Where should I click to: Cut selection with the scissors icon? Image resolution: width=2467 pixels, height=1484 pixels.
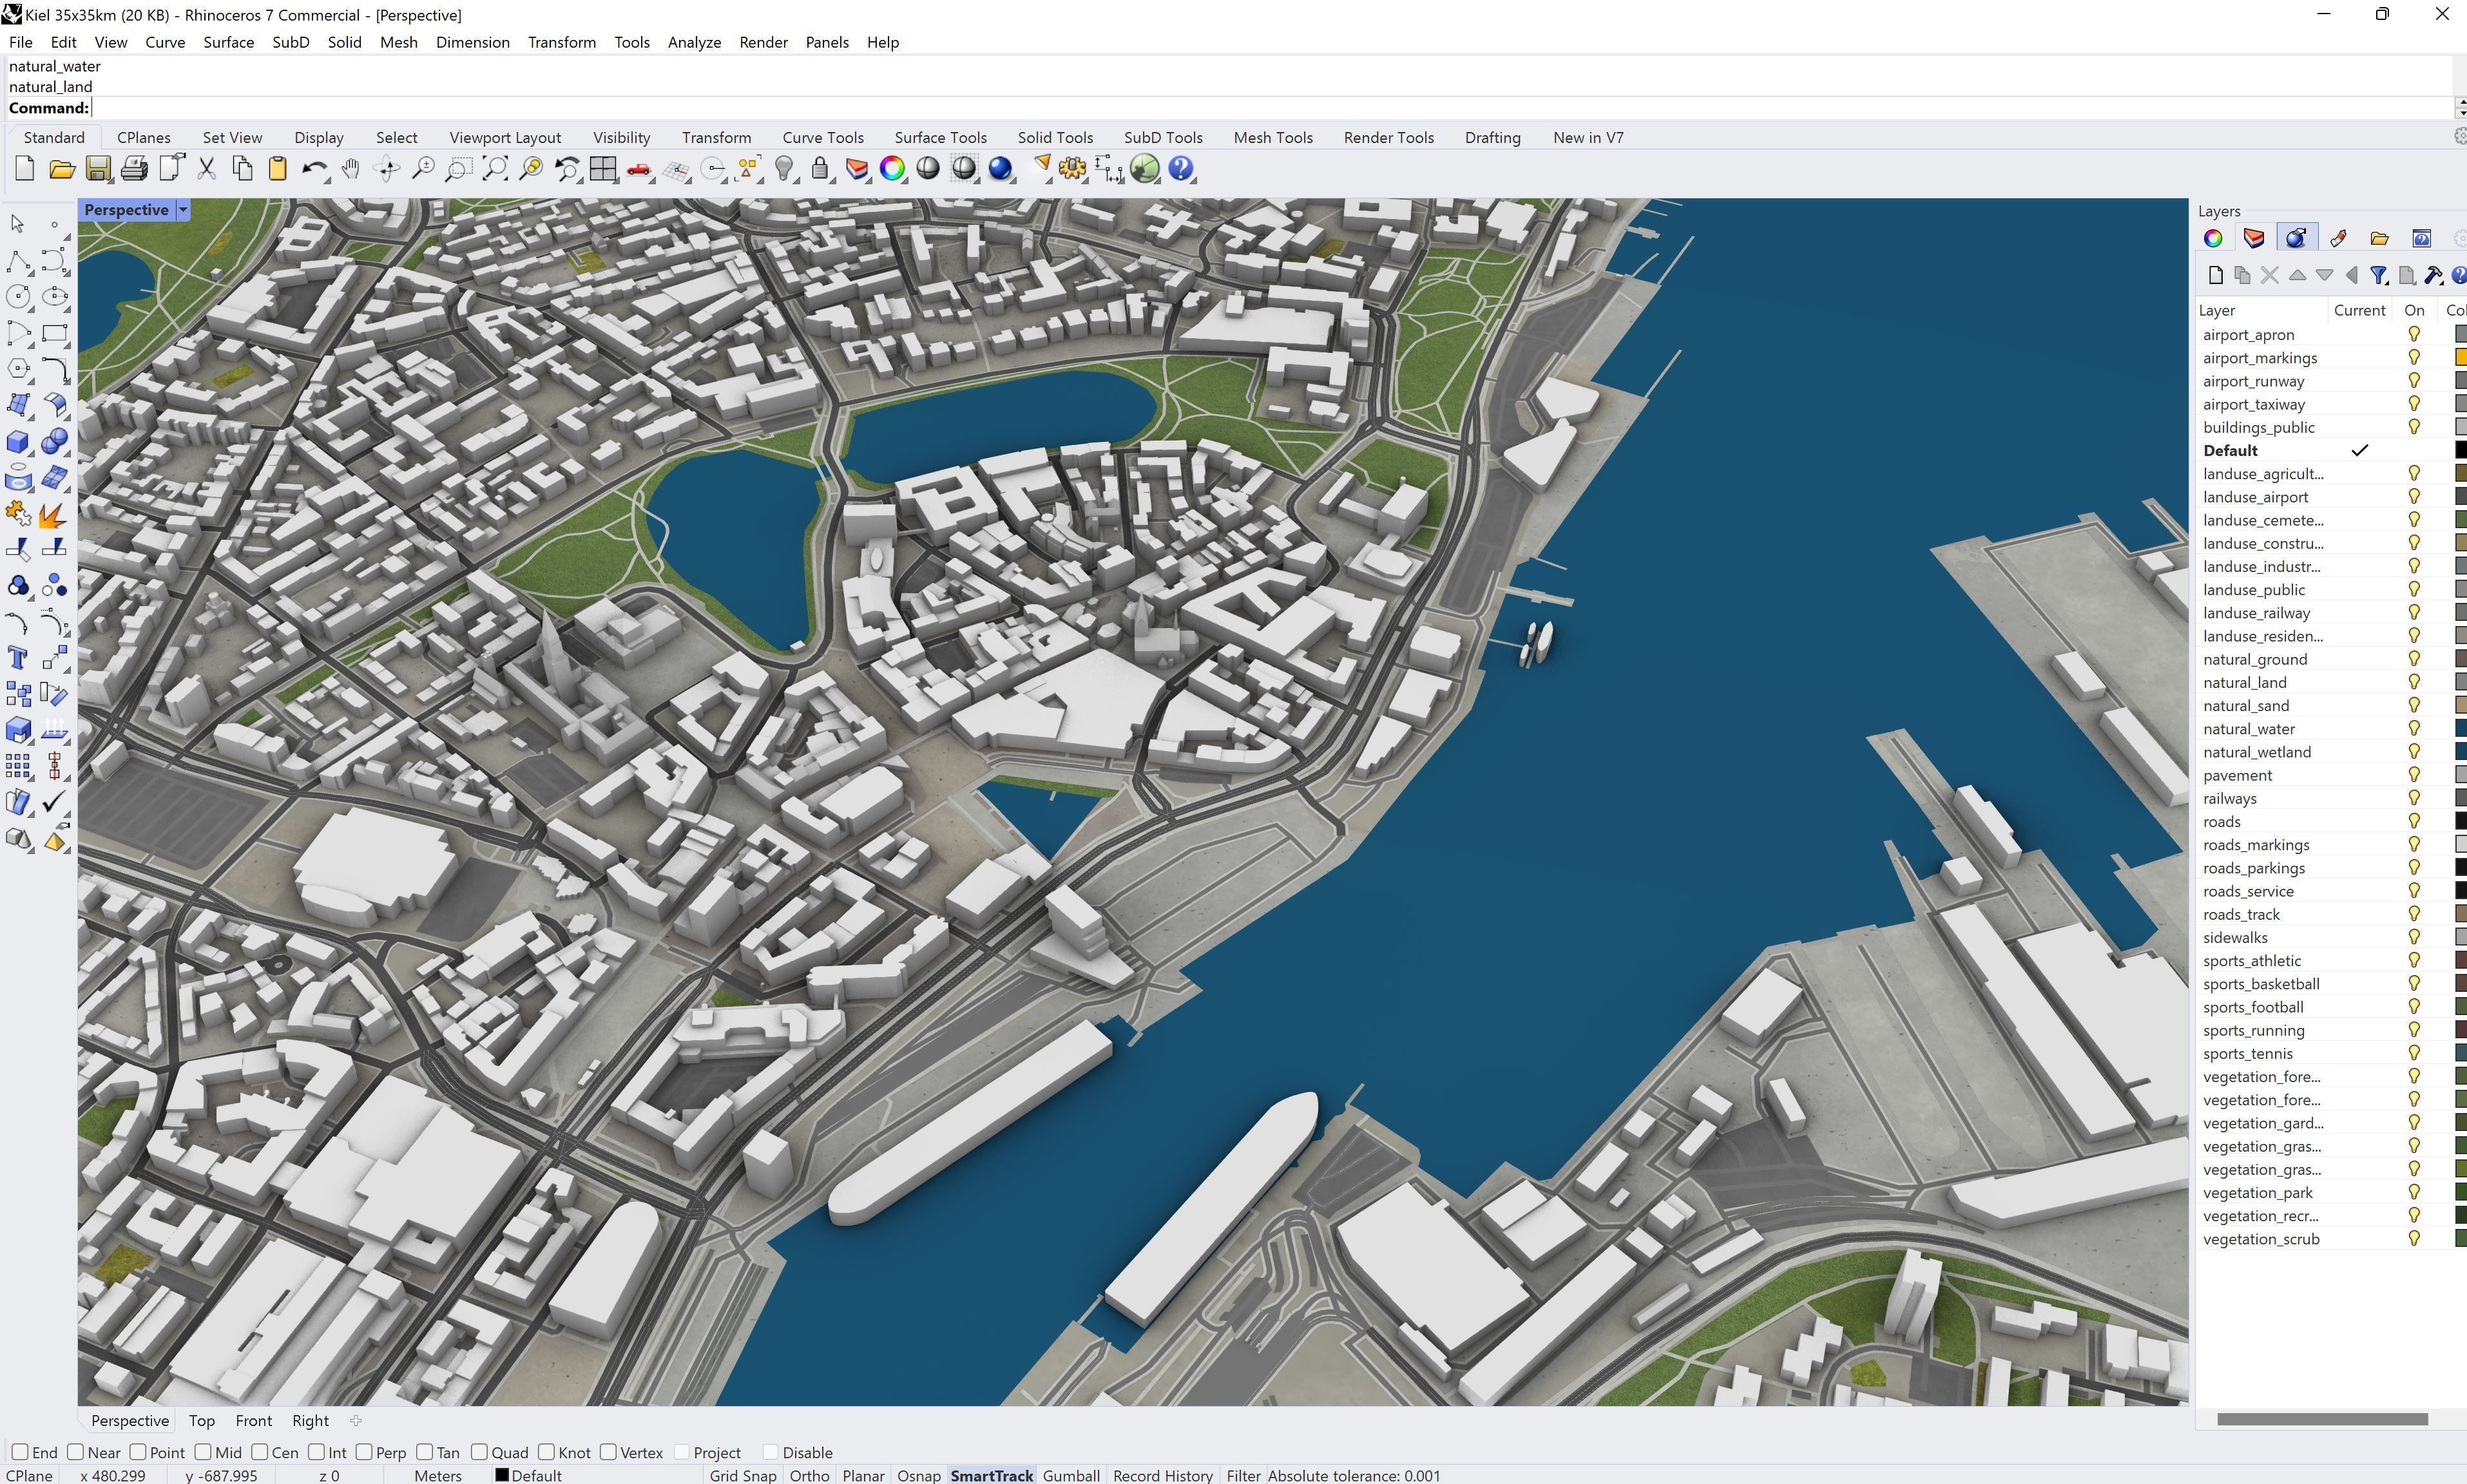(207, 169)
